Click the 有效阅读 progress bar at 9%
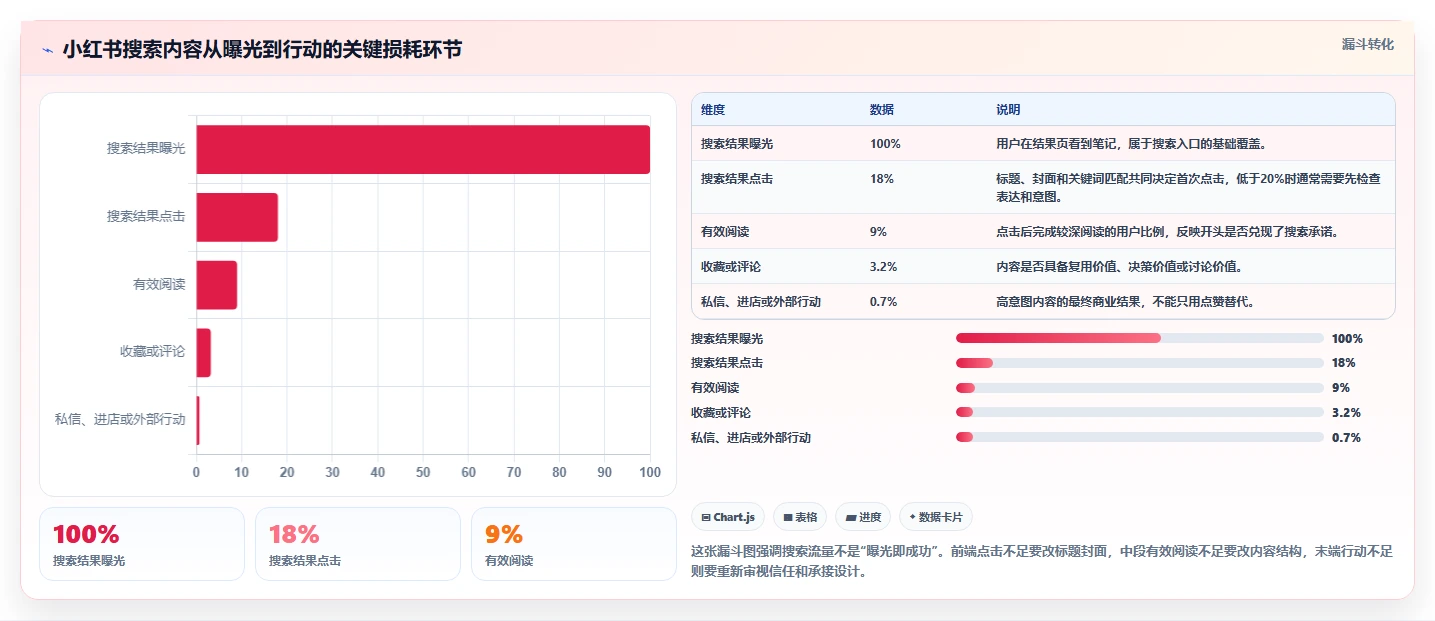This screenshot has width=1435, height=621. tap(1140, 388)
